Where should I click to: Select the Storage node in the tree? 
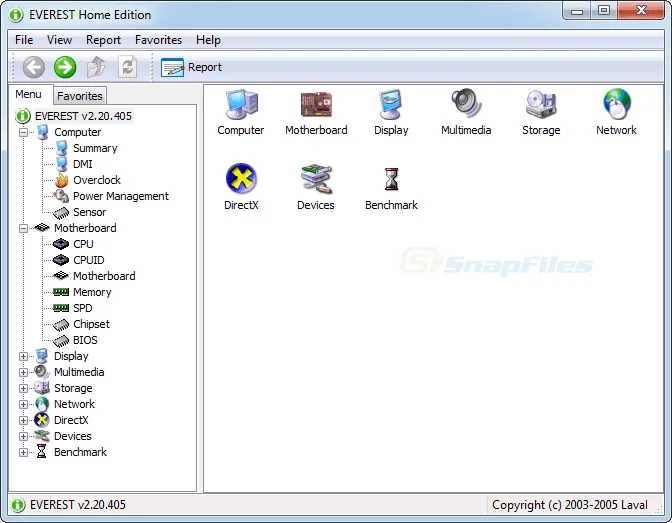coord(73,388)
